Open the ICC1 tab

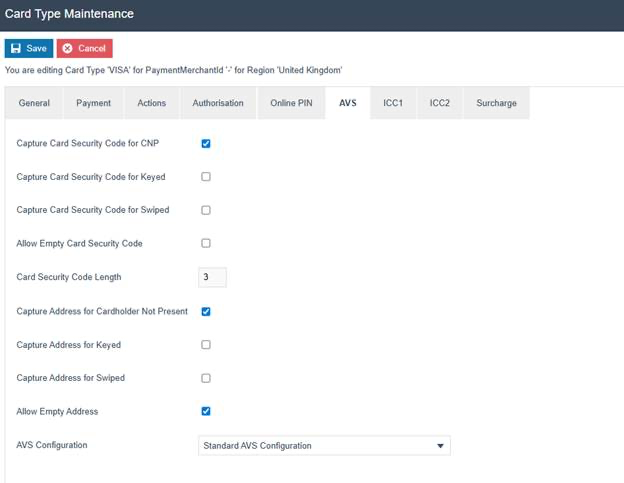(x=393, y=103)
